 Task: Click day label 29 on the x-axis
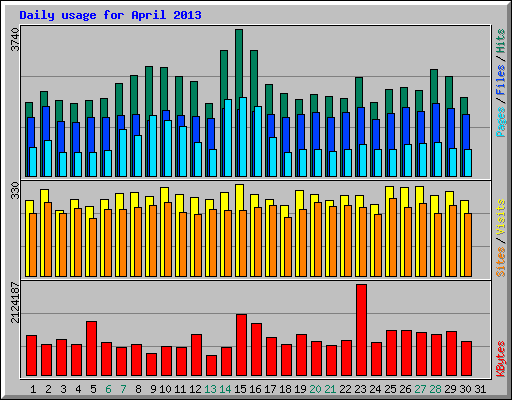[x=450, y=389]
